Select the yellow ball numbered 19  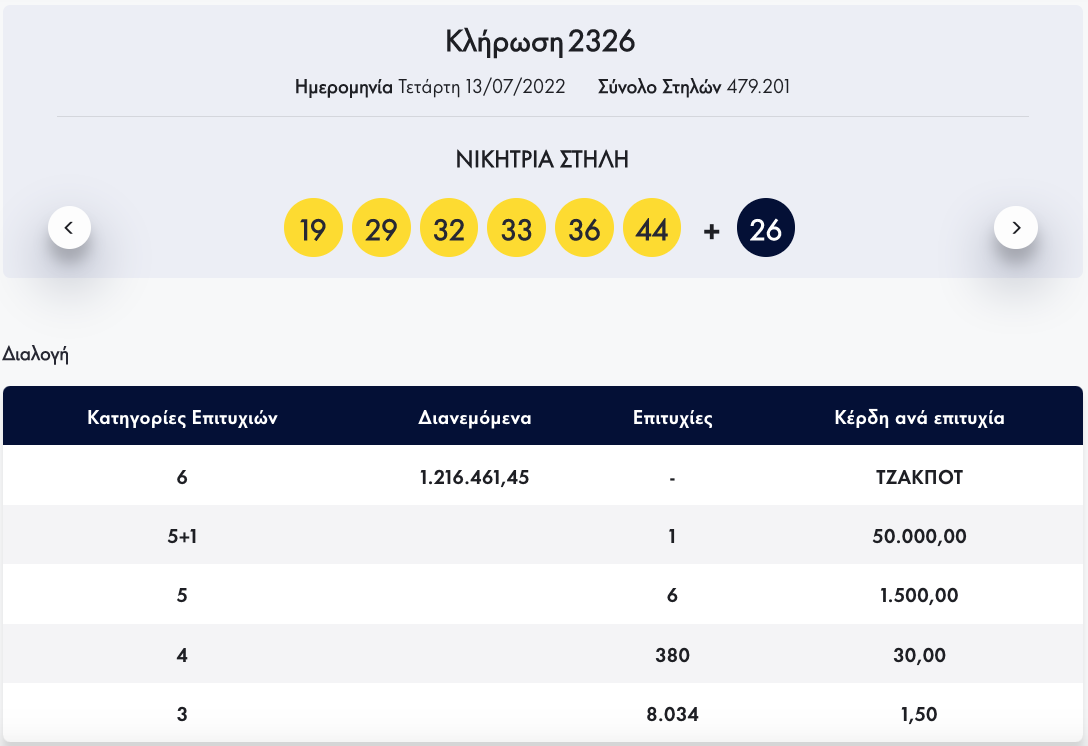(313, 227)
